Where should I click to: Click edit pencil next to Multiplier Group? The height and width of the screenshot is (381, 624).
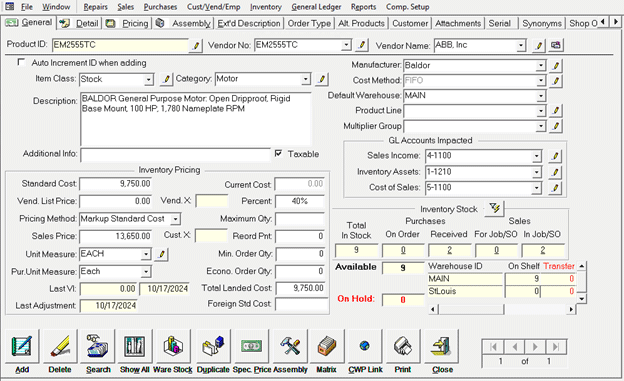click(x=556, y=126)
